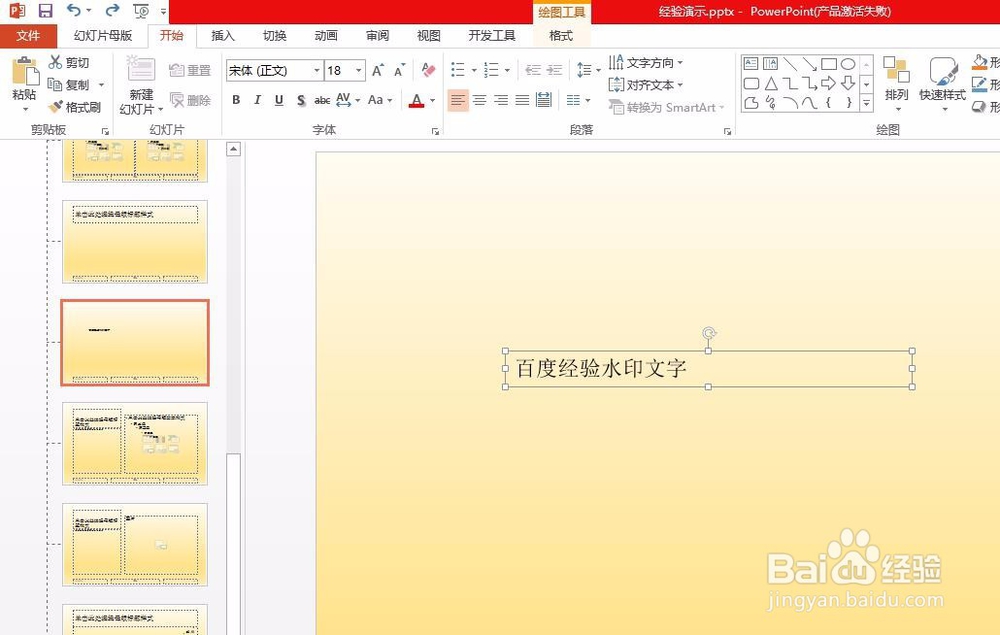This screenshot has height=635, width=1000.
Task: Switch to 幻灯片母版 Slide Master tab
Action: coord(103,36)
